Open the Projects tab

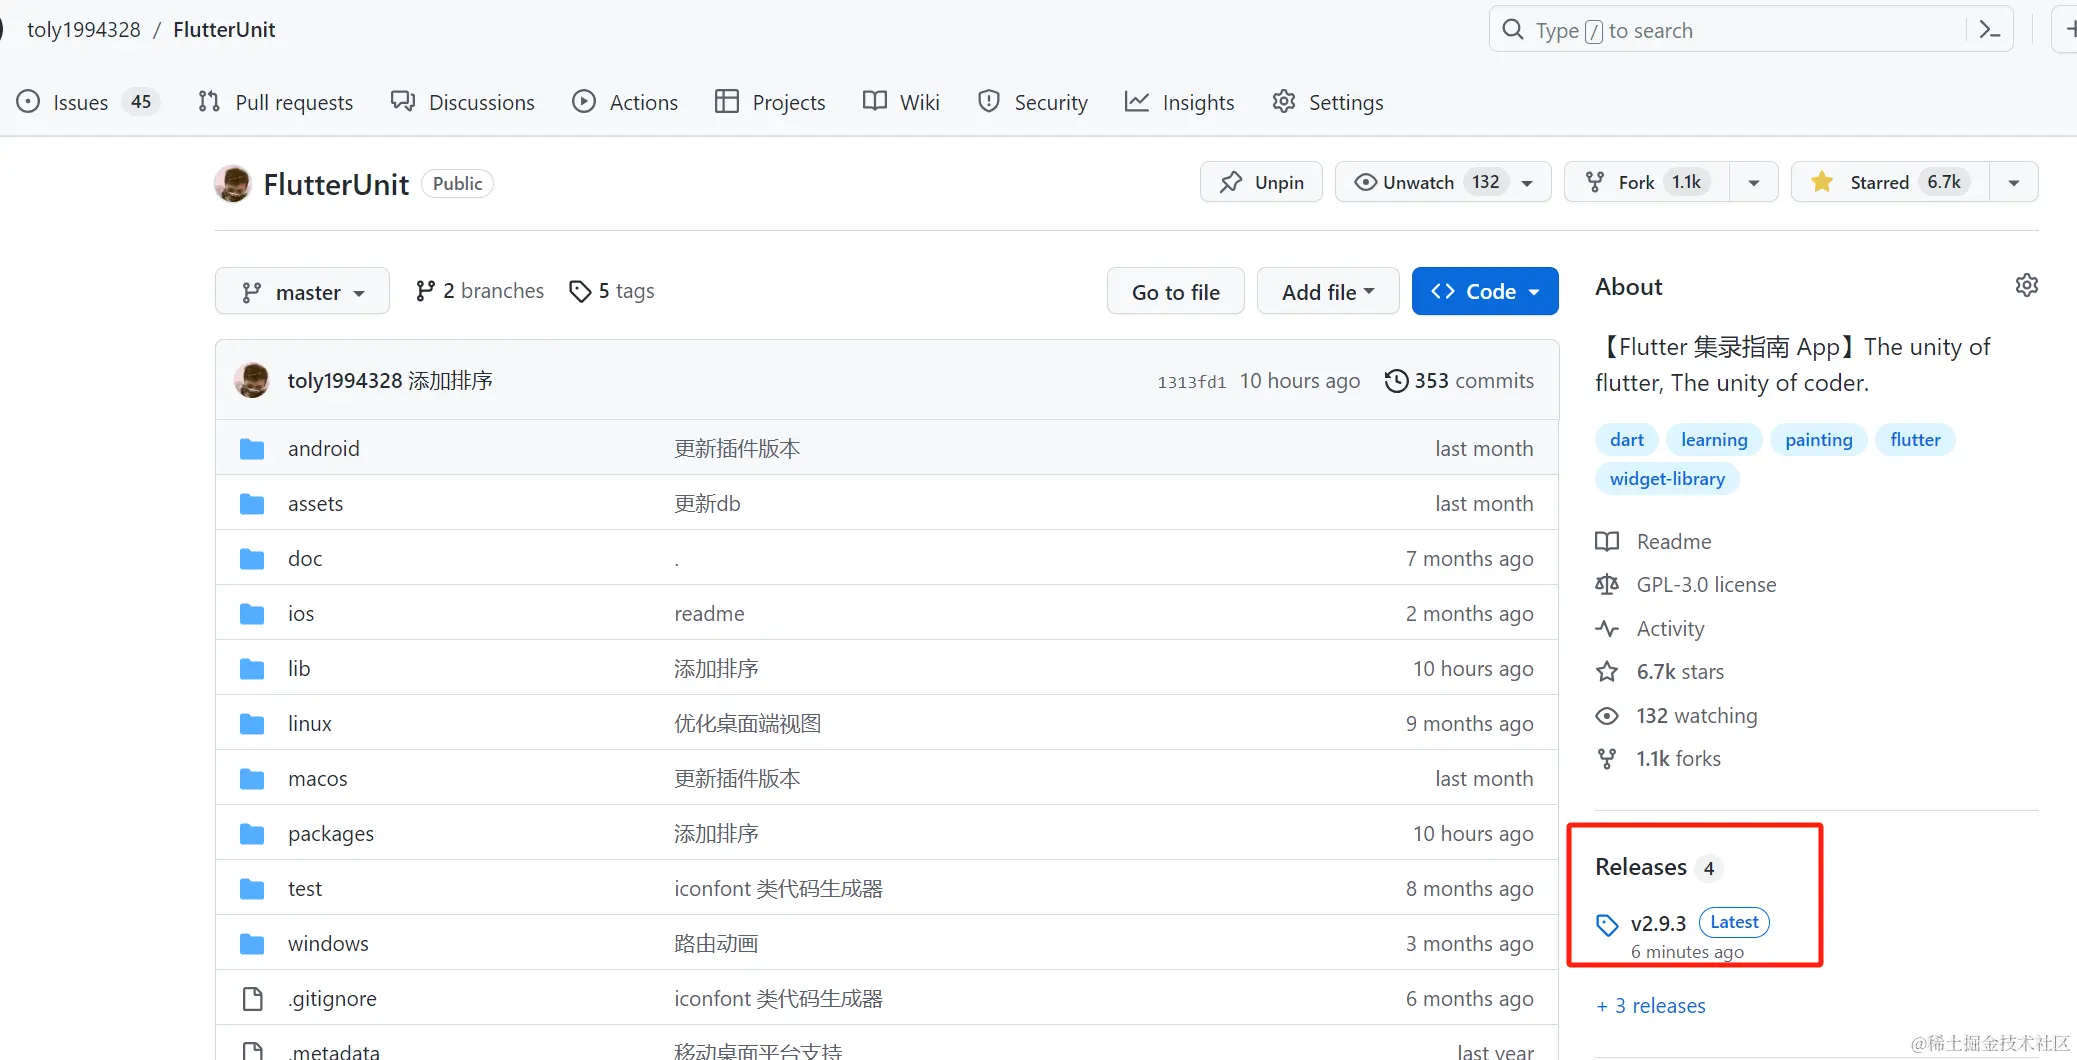770,102
